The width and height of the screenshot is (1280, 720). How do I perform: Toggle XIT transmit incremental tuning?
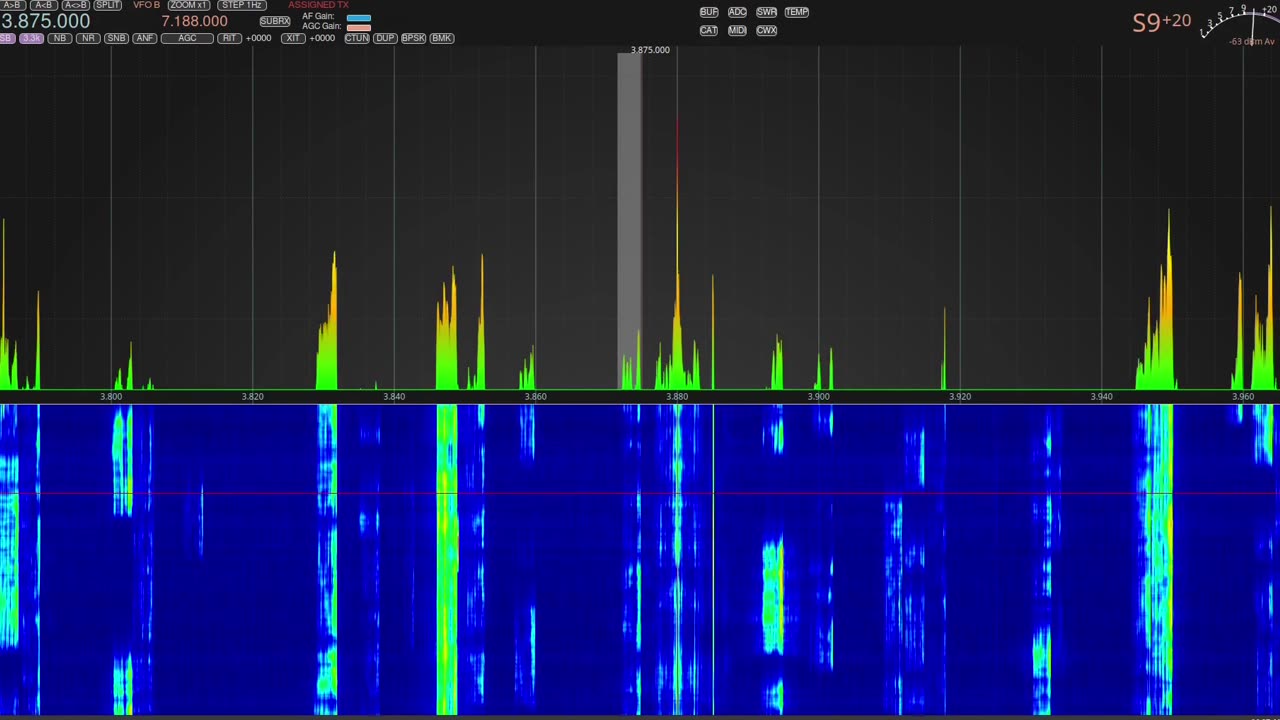[292, 38]
